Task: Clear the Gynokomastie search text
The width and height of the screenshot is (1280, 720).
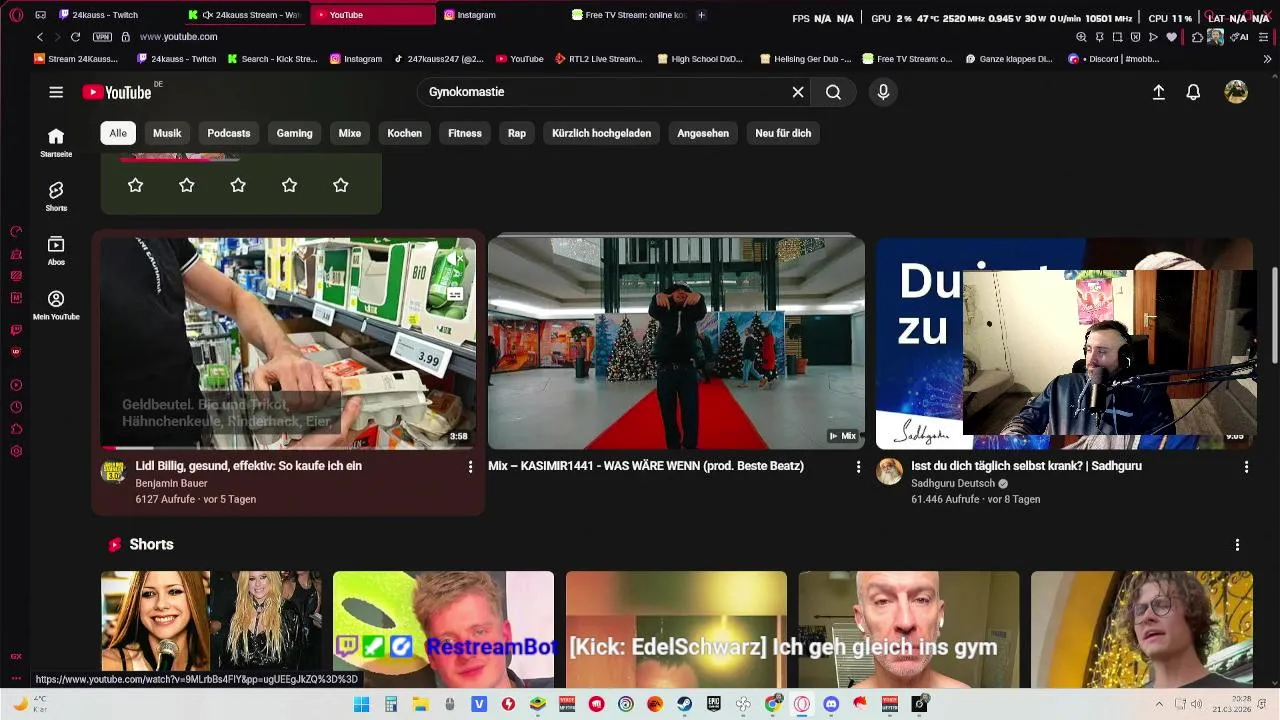Action: click(x=798, y=92)
